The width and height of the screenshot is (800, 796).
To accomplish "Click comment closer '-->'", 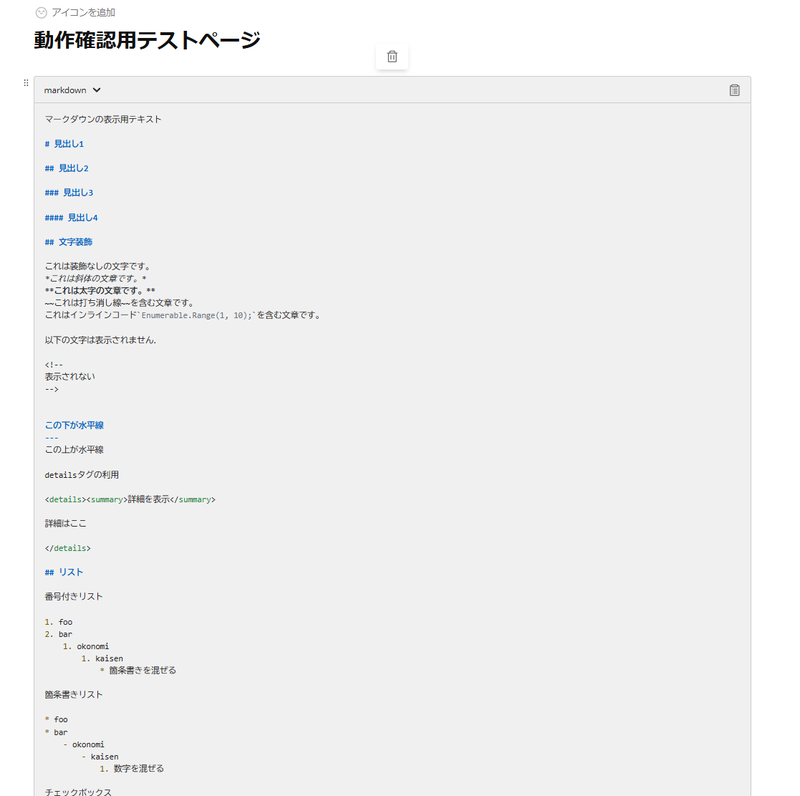I will (x=52, y=389).
